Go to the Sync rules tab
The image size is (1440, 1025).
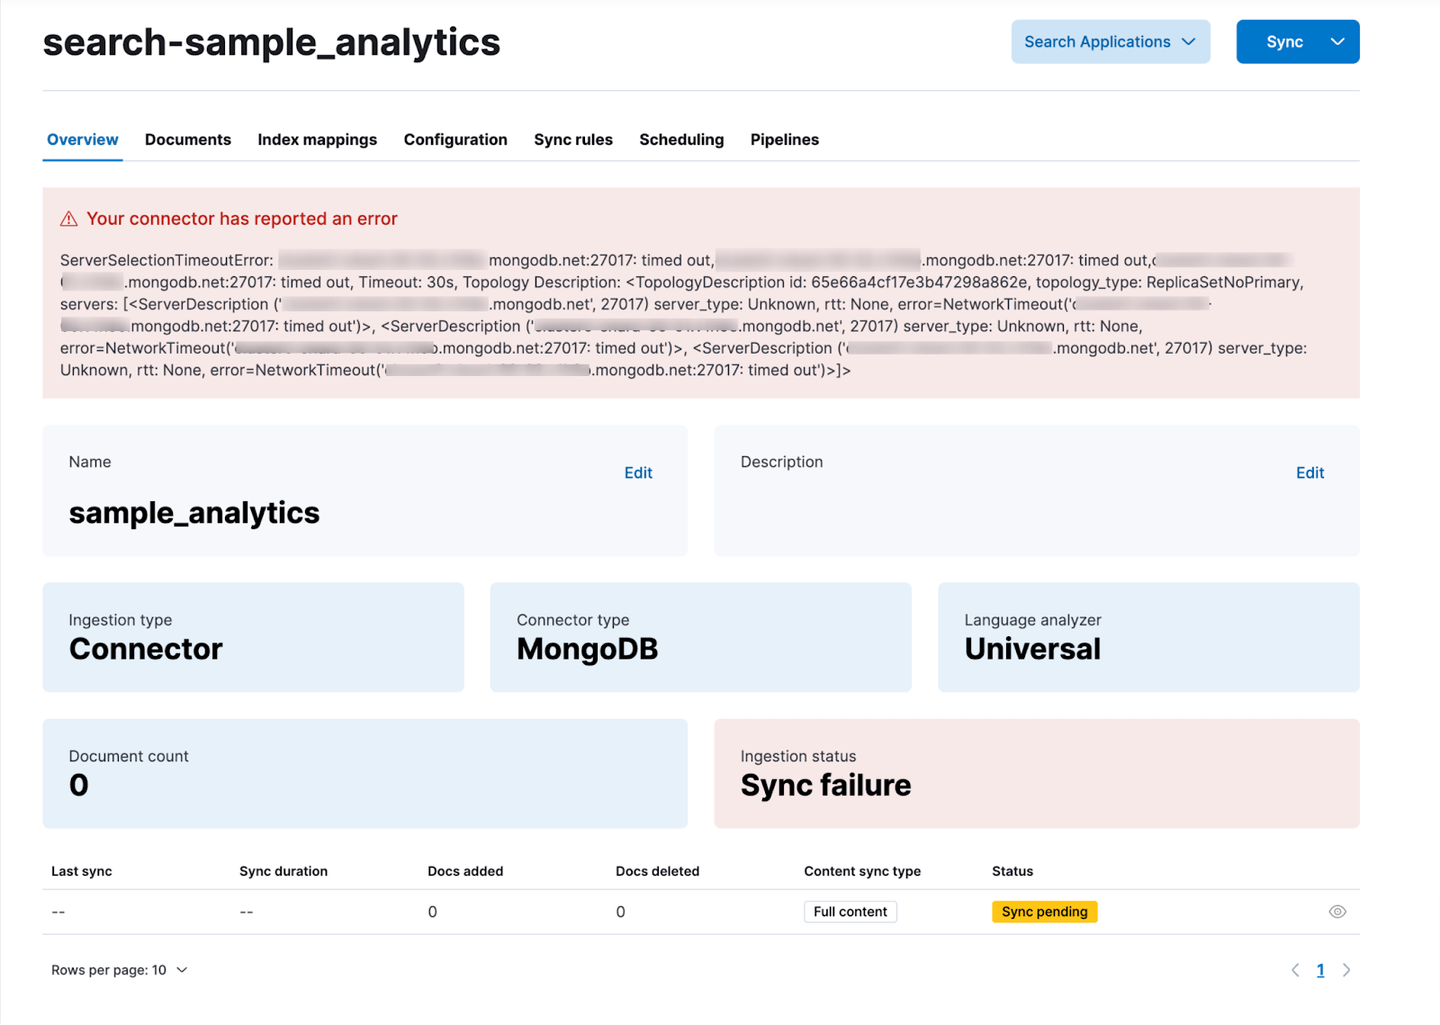[573, 140]
